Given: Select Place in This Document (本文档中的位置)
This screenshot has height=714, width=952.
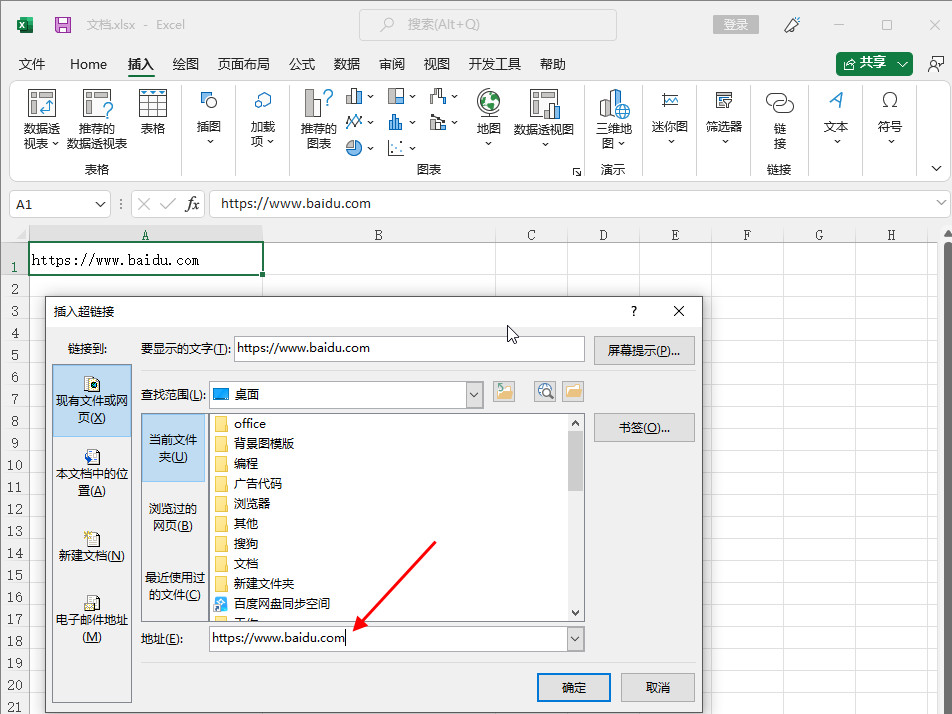Looking at the screenshot, I should point(92,474).
